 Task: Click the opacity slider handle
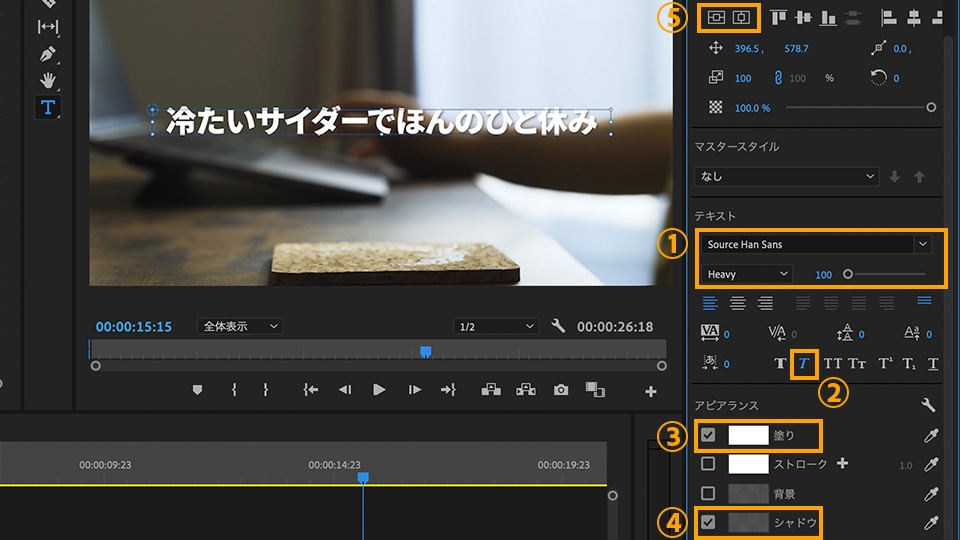[x=931, y=107]
